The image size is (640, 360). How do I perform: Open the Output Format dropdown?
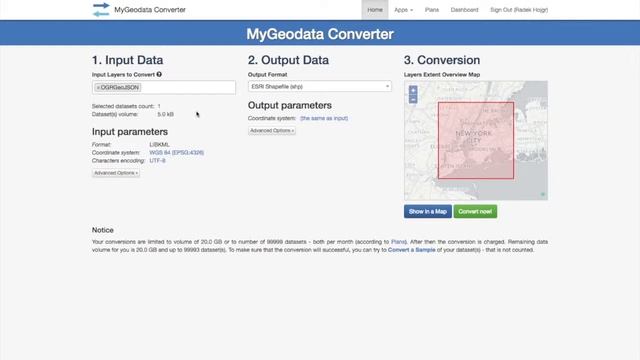(x=320, y=87)
